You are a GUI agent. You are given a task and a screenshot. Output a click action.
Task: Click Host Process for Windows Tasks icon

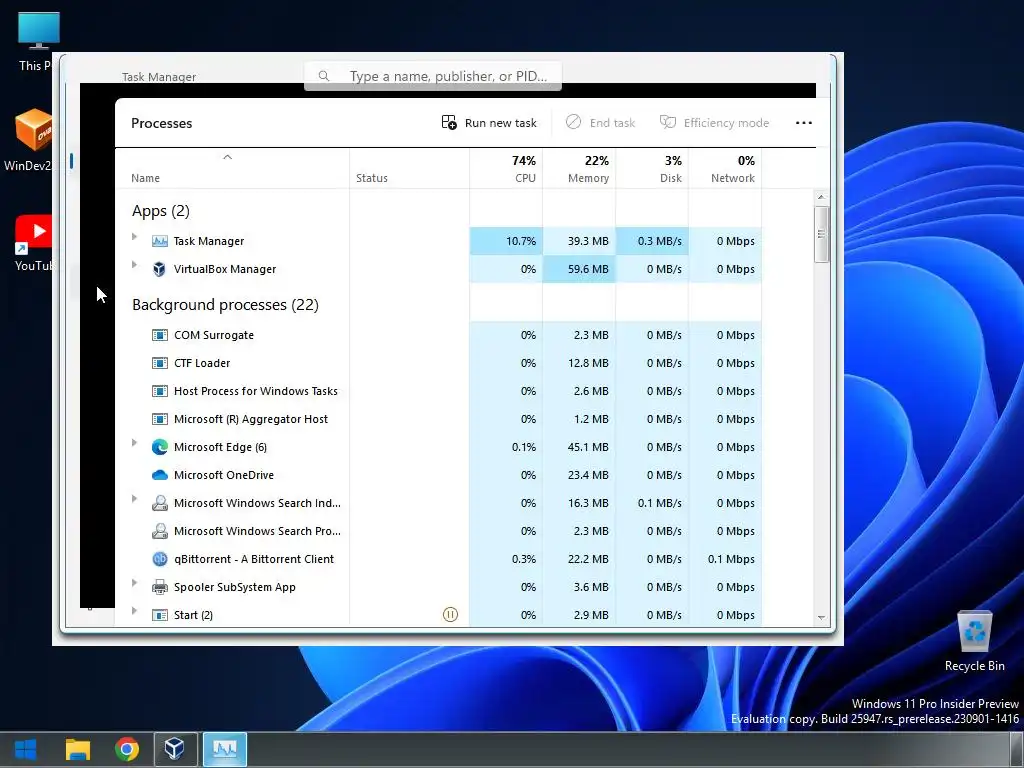(160, 391)
